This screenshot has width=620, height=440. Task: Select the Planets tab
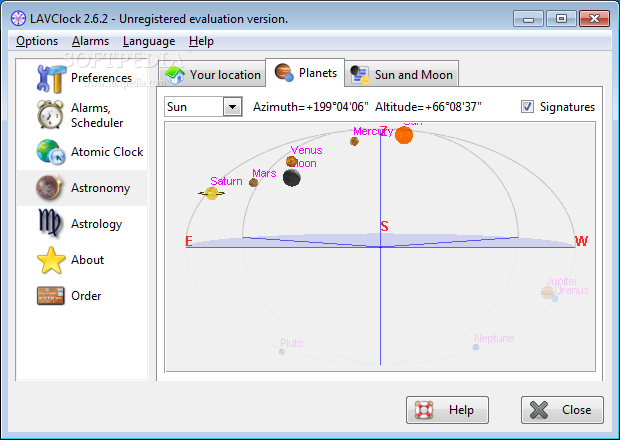[x=305, y=73]
